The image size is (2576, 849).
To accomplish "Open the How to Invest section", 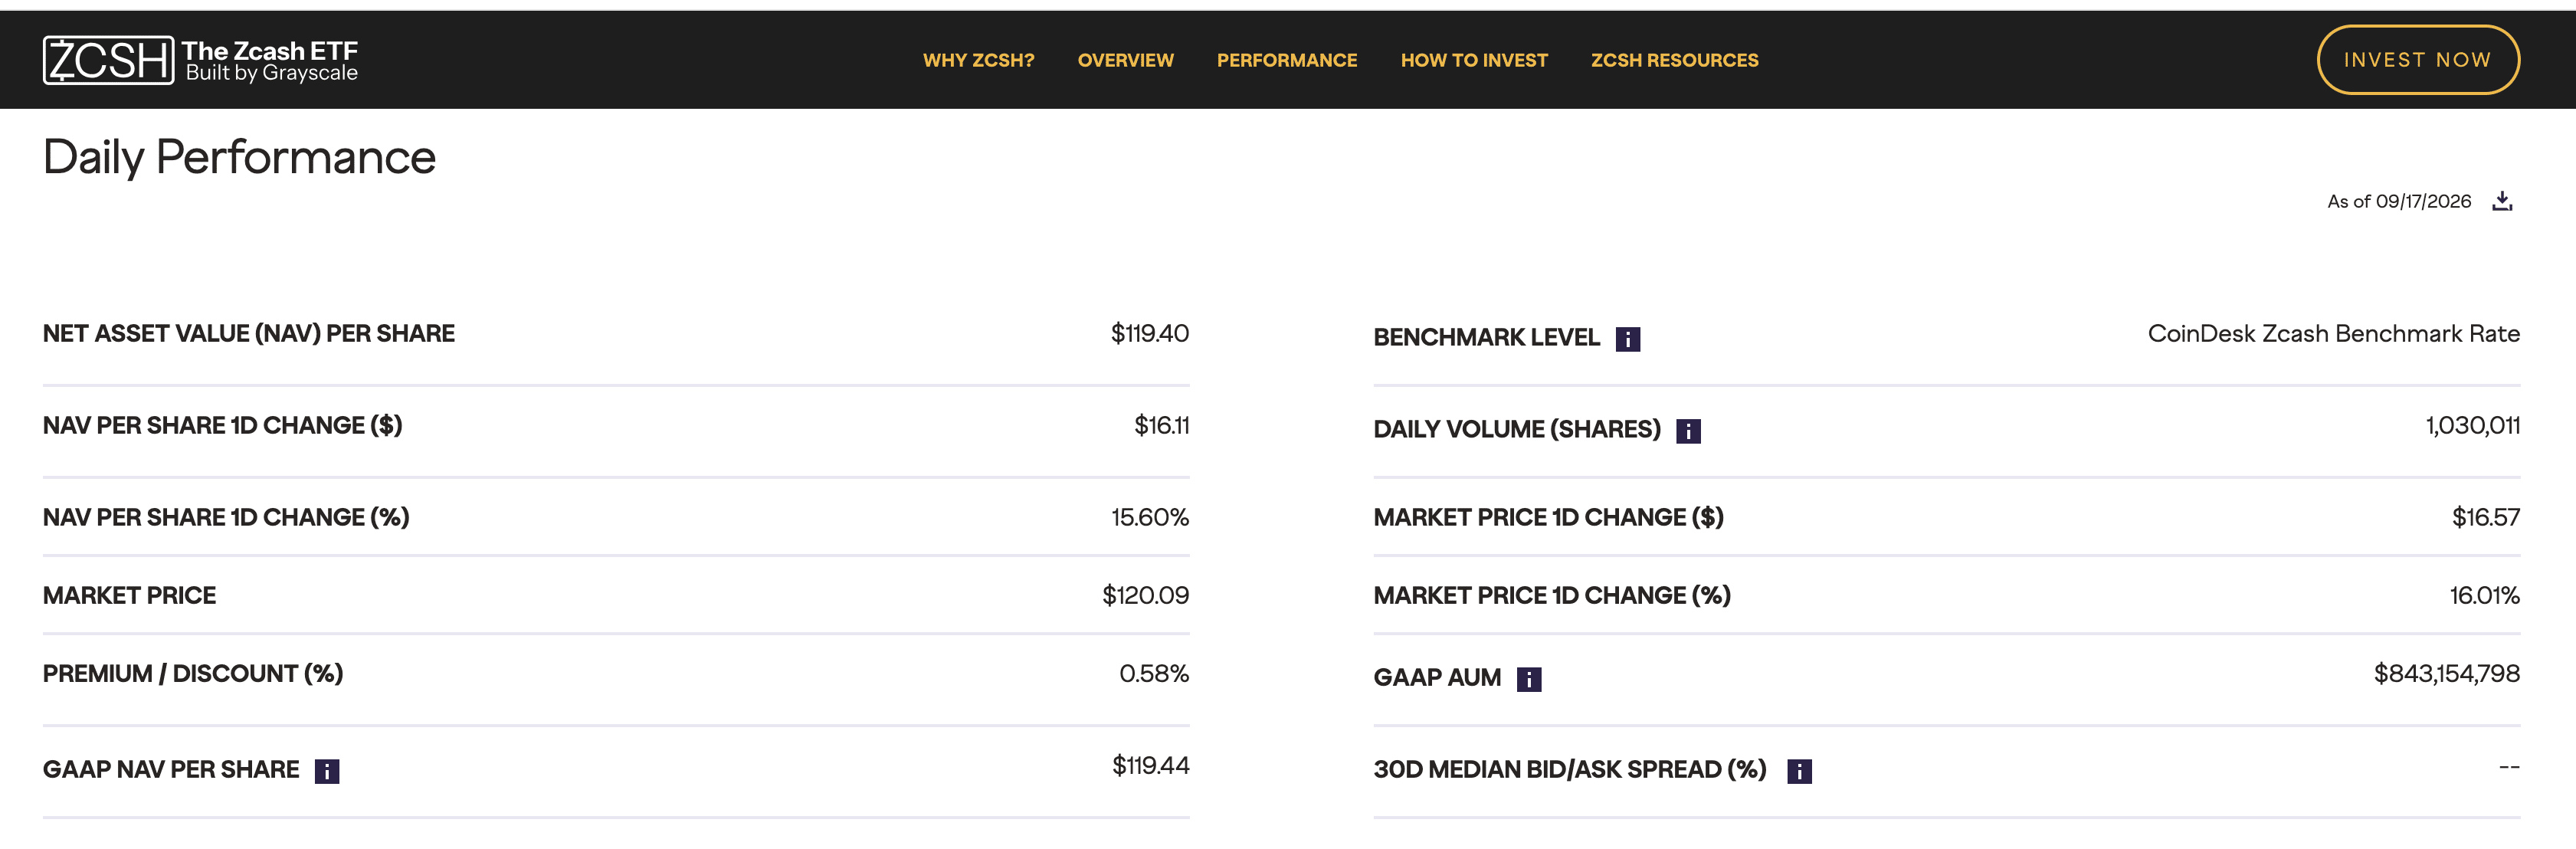I will (x=1474, y=60).
